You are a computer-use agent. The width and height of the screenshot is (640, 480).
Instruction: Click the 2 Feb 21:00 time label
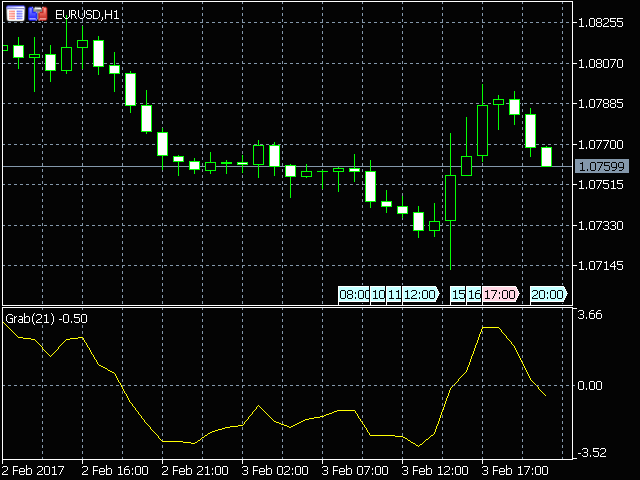[195, 471]
